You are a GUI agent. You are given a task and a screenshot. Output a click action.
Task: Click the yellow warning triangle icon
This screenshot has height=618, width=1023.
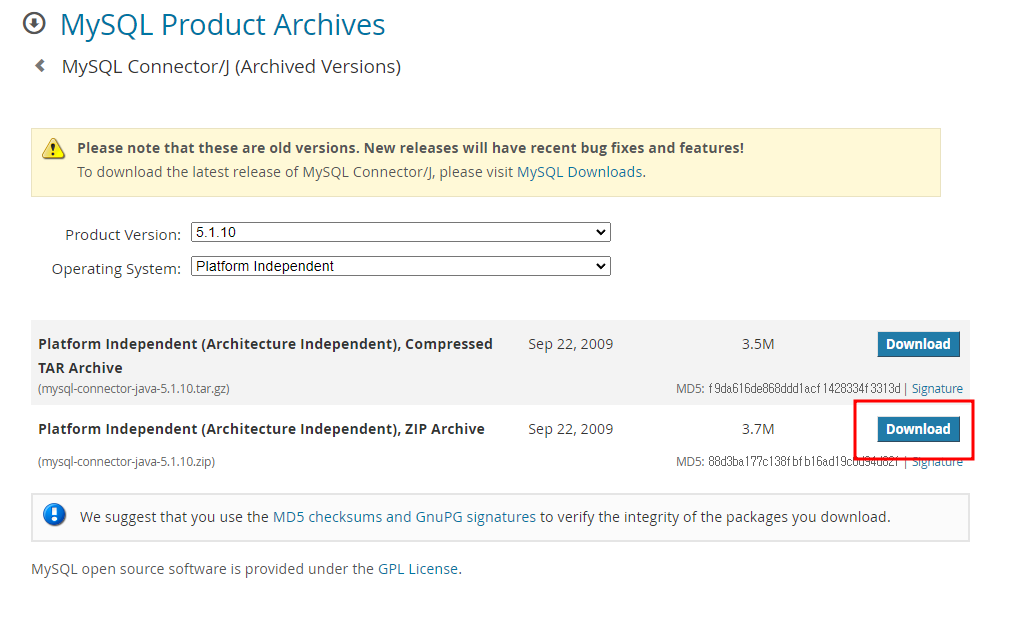pyautogui.click(x=53, y=148)
